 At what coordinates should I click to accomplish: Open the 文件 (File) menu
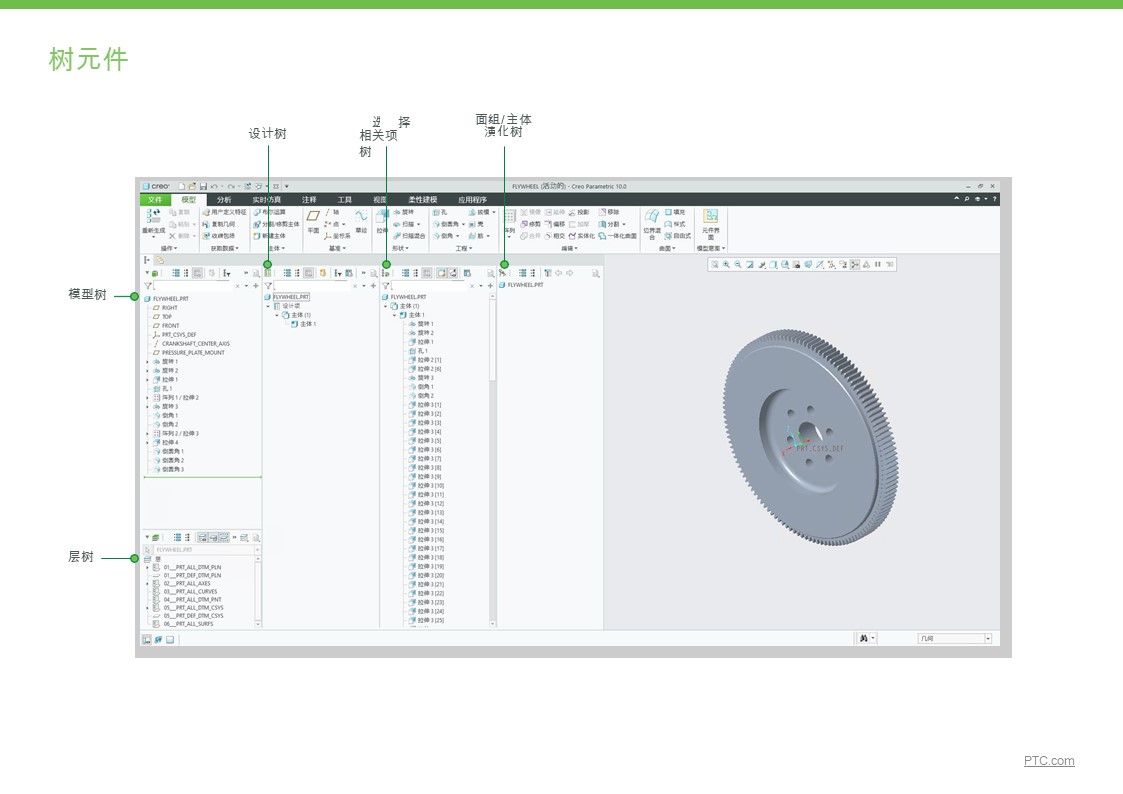[155, 200]
